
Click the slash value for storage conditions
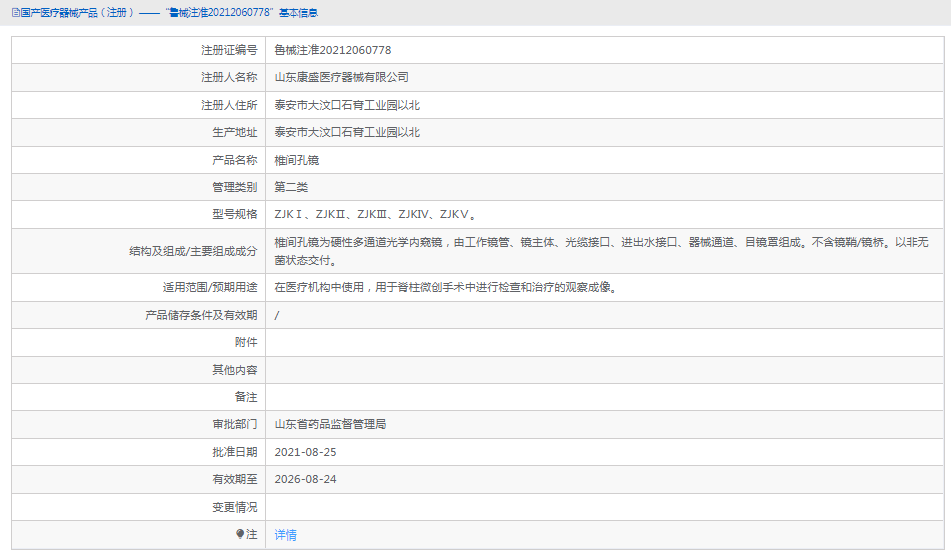pyautogui.click(x=277, y=315)
